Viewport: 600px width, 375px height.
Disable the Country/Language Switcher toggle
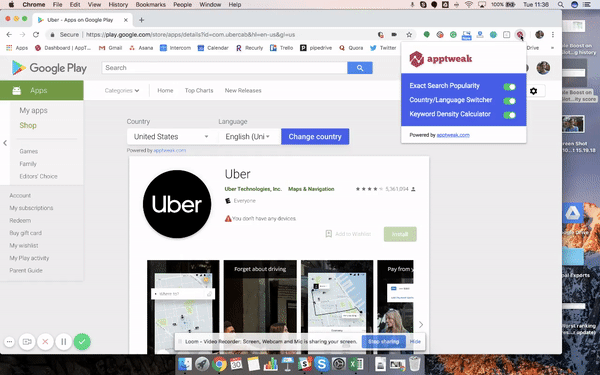[x=509, y=101]
